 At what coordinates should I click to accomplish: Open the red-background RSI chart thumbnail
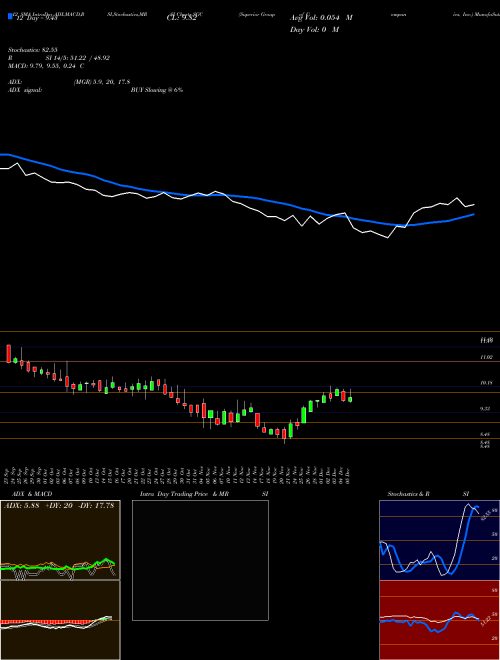pos(439,620)
